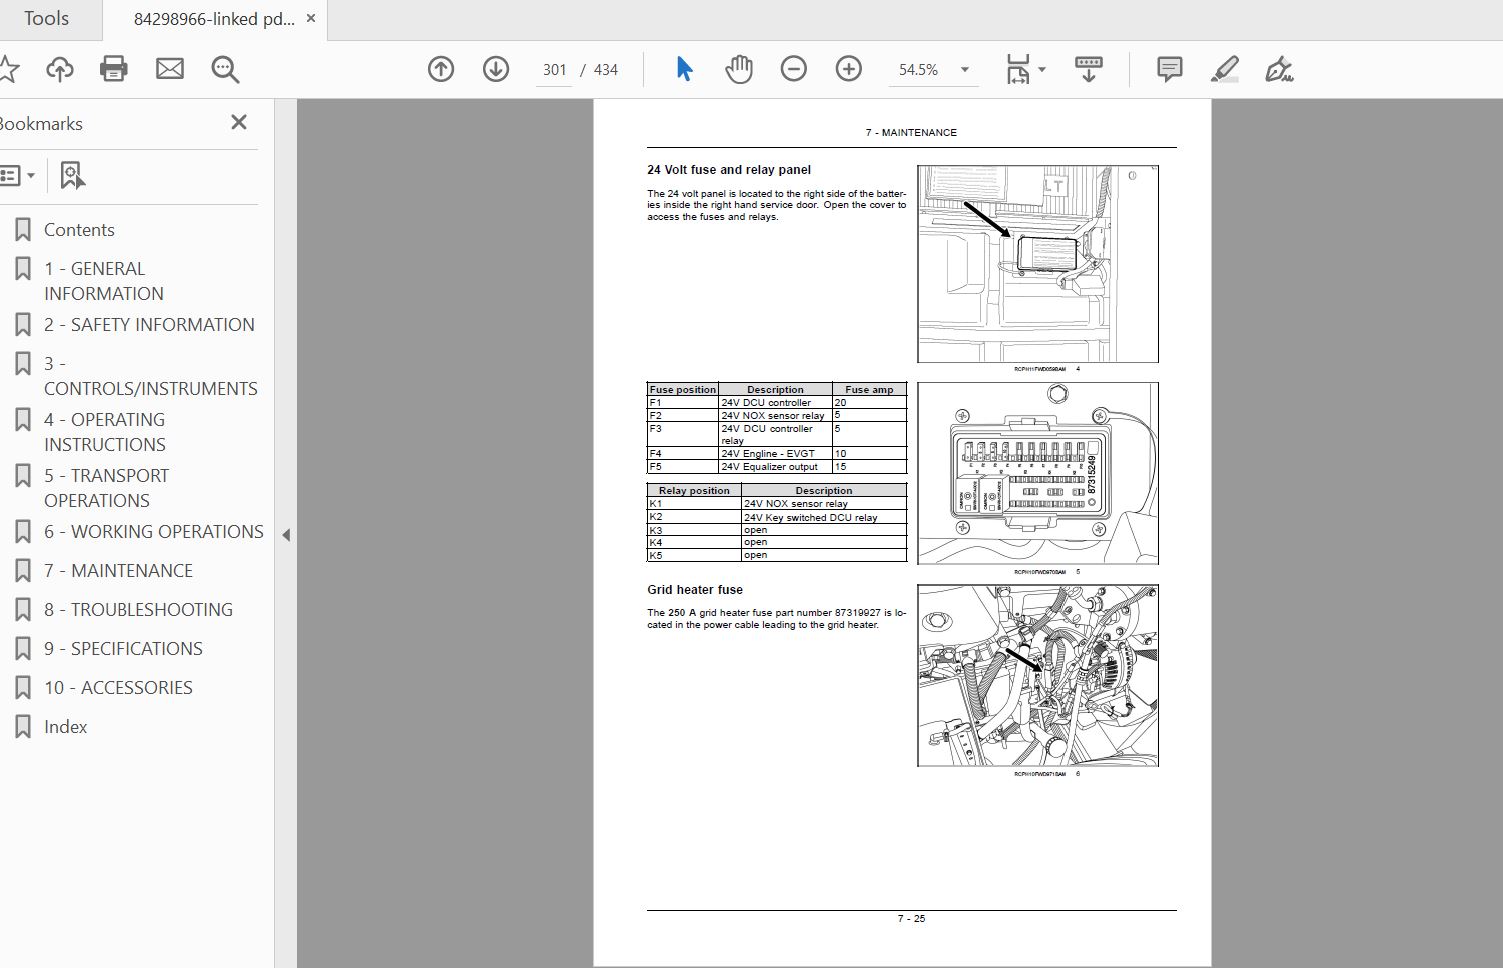Go to previous page arrow

441,69
